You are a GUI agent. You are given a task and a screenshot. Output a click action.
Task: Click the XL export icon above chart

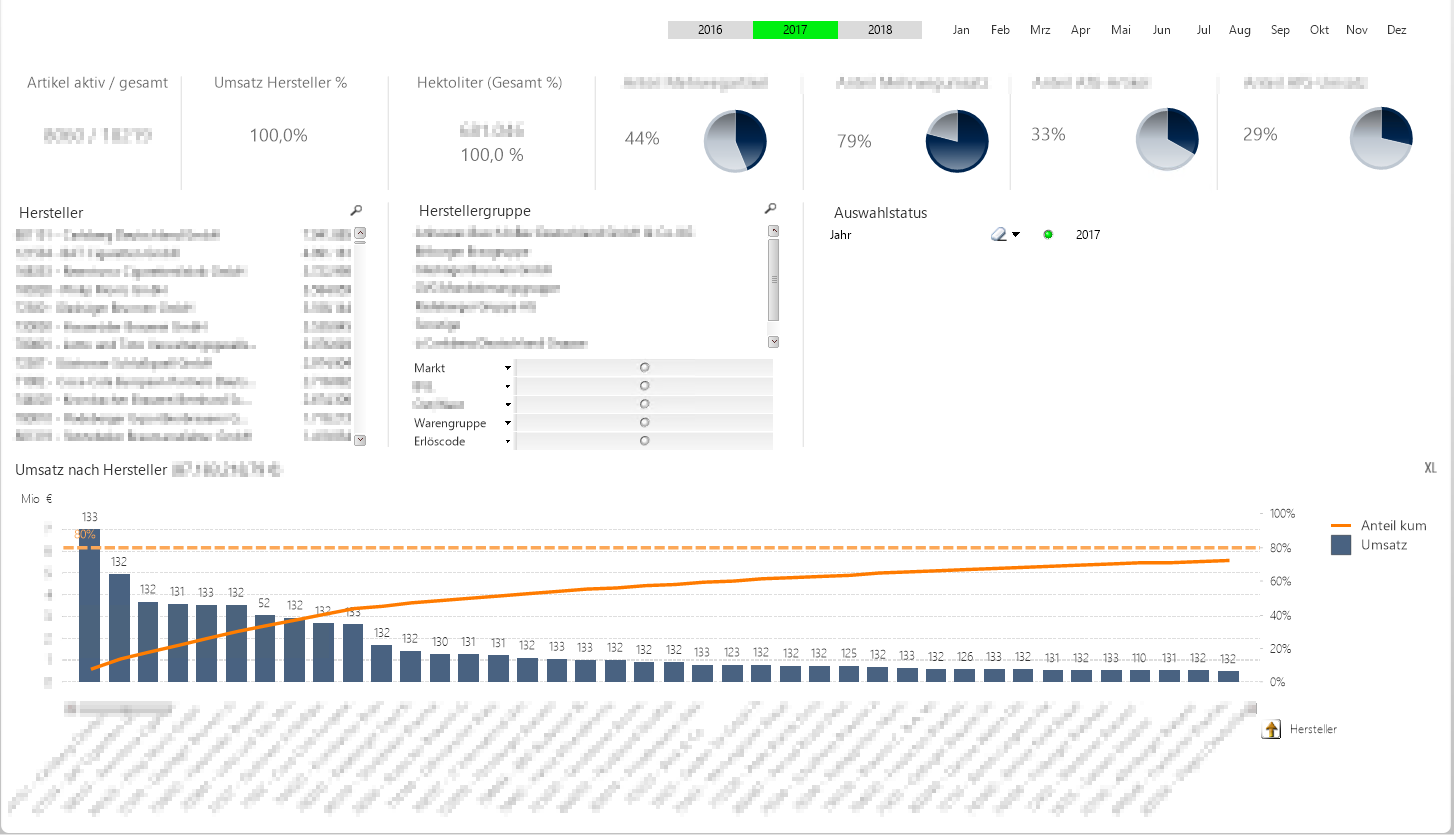(x=1430, y=468)
